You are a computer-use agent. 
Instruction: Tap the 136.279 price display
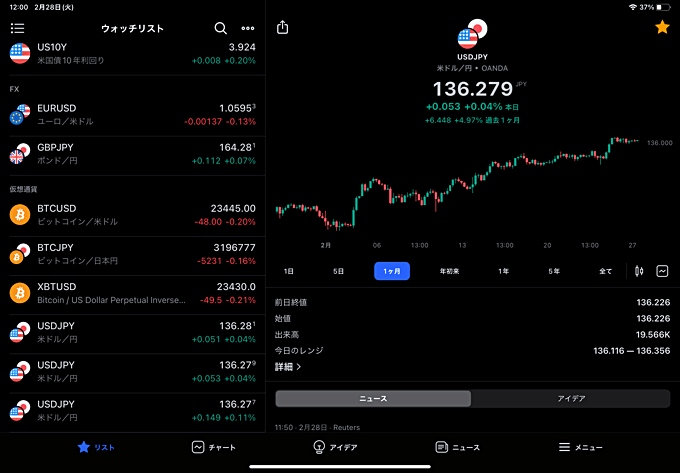473,89
